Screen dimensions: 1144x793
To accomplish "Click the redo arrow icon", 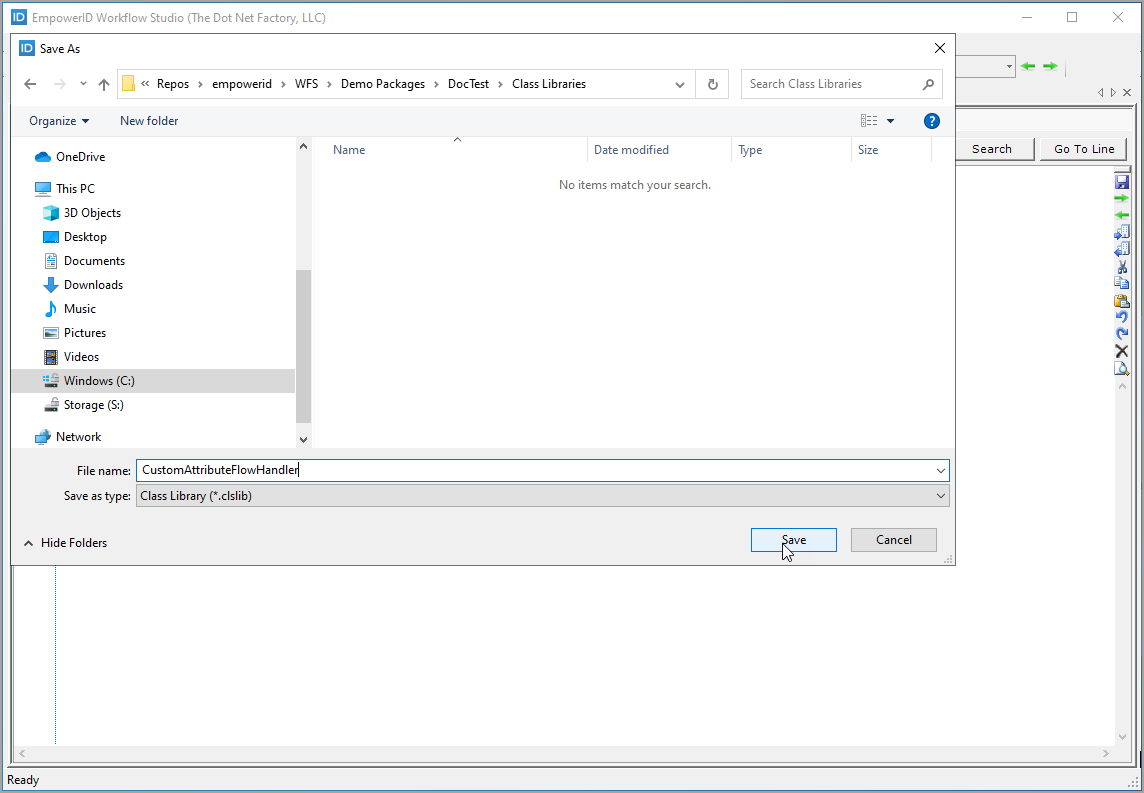I will pyautogui.click(x=1122, y=334).
